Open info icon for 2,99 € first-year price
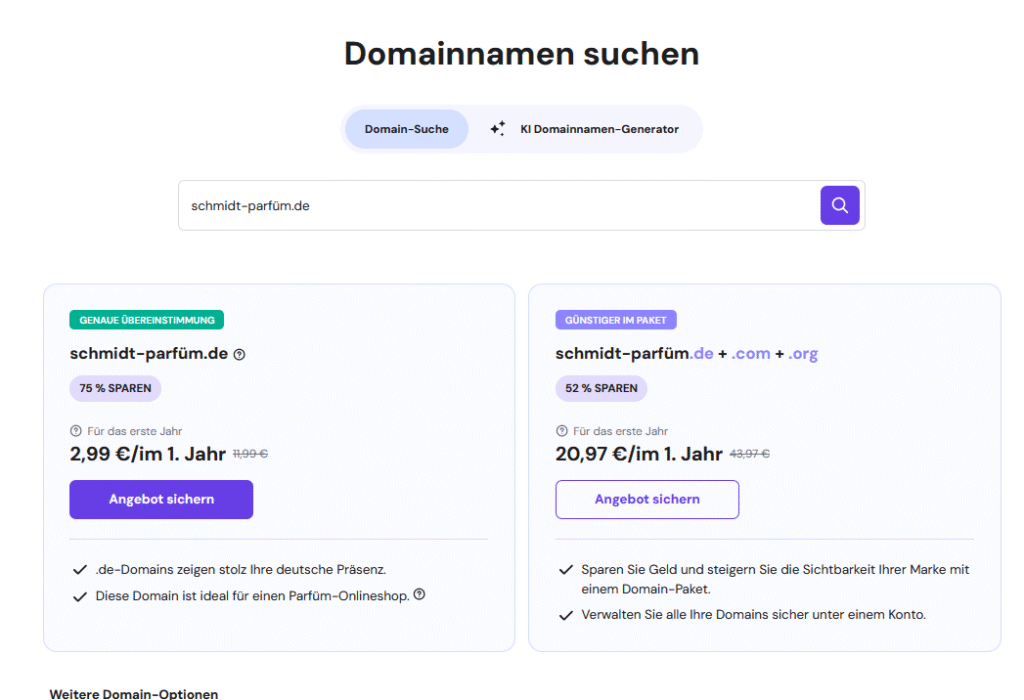This screenshot has width=1024, height=700. tap(76, 431)
